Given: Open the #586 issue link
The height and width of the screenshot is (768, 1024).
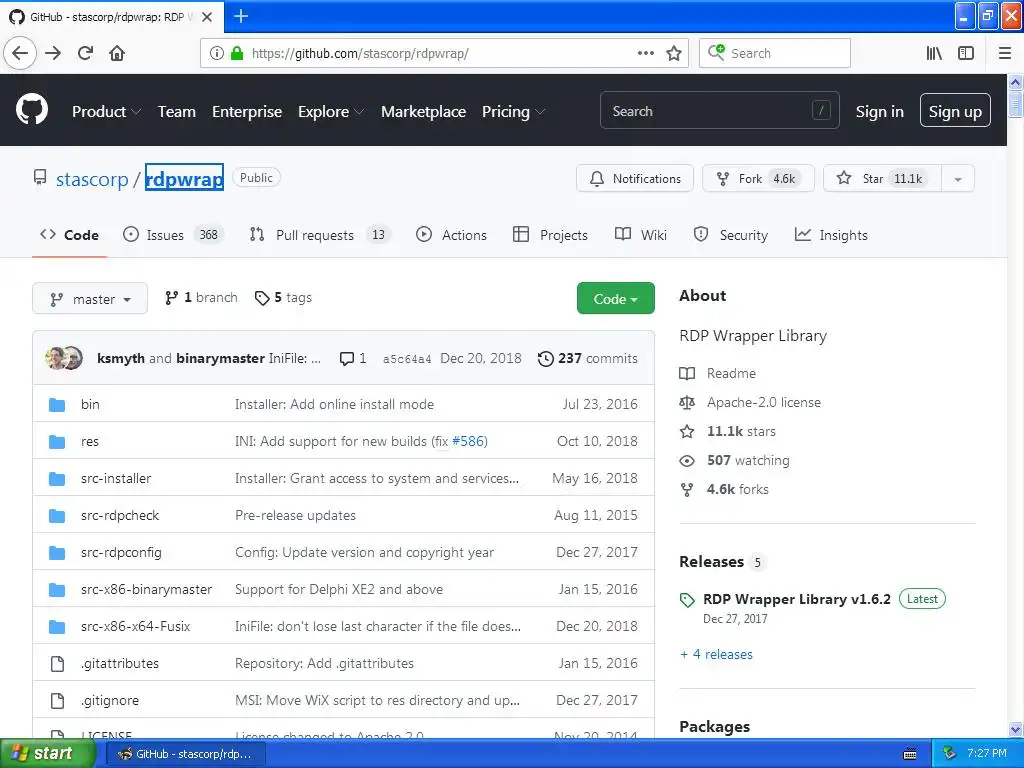Looking at the screenshot, I should [x=468, y=441].
